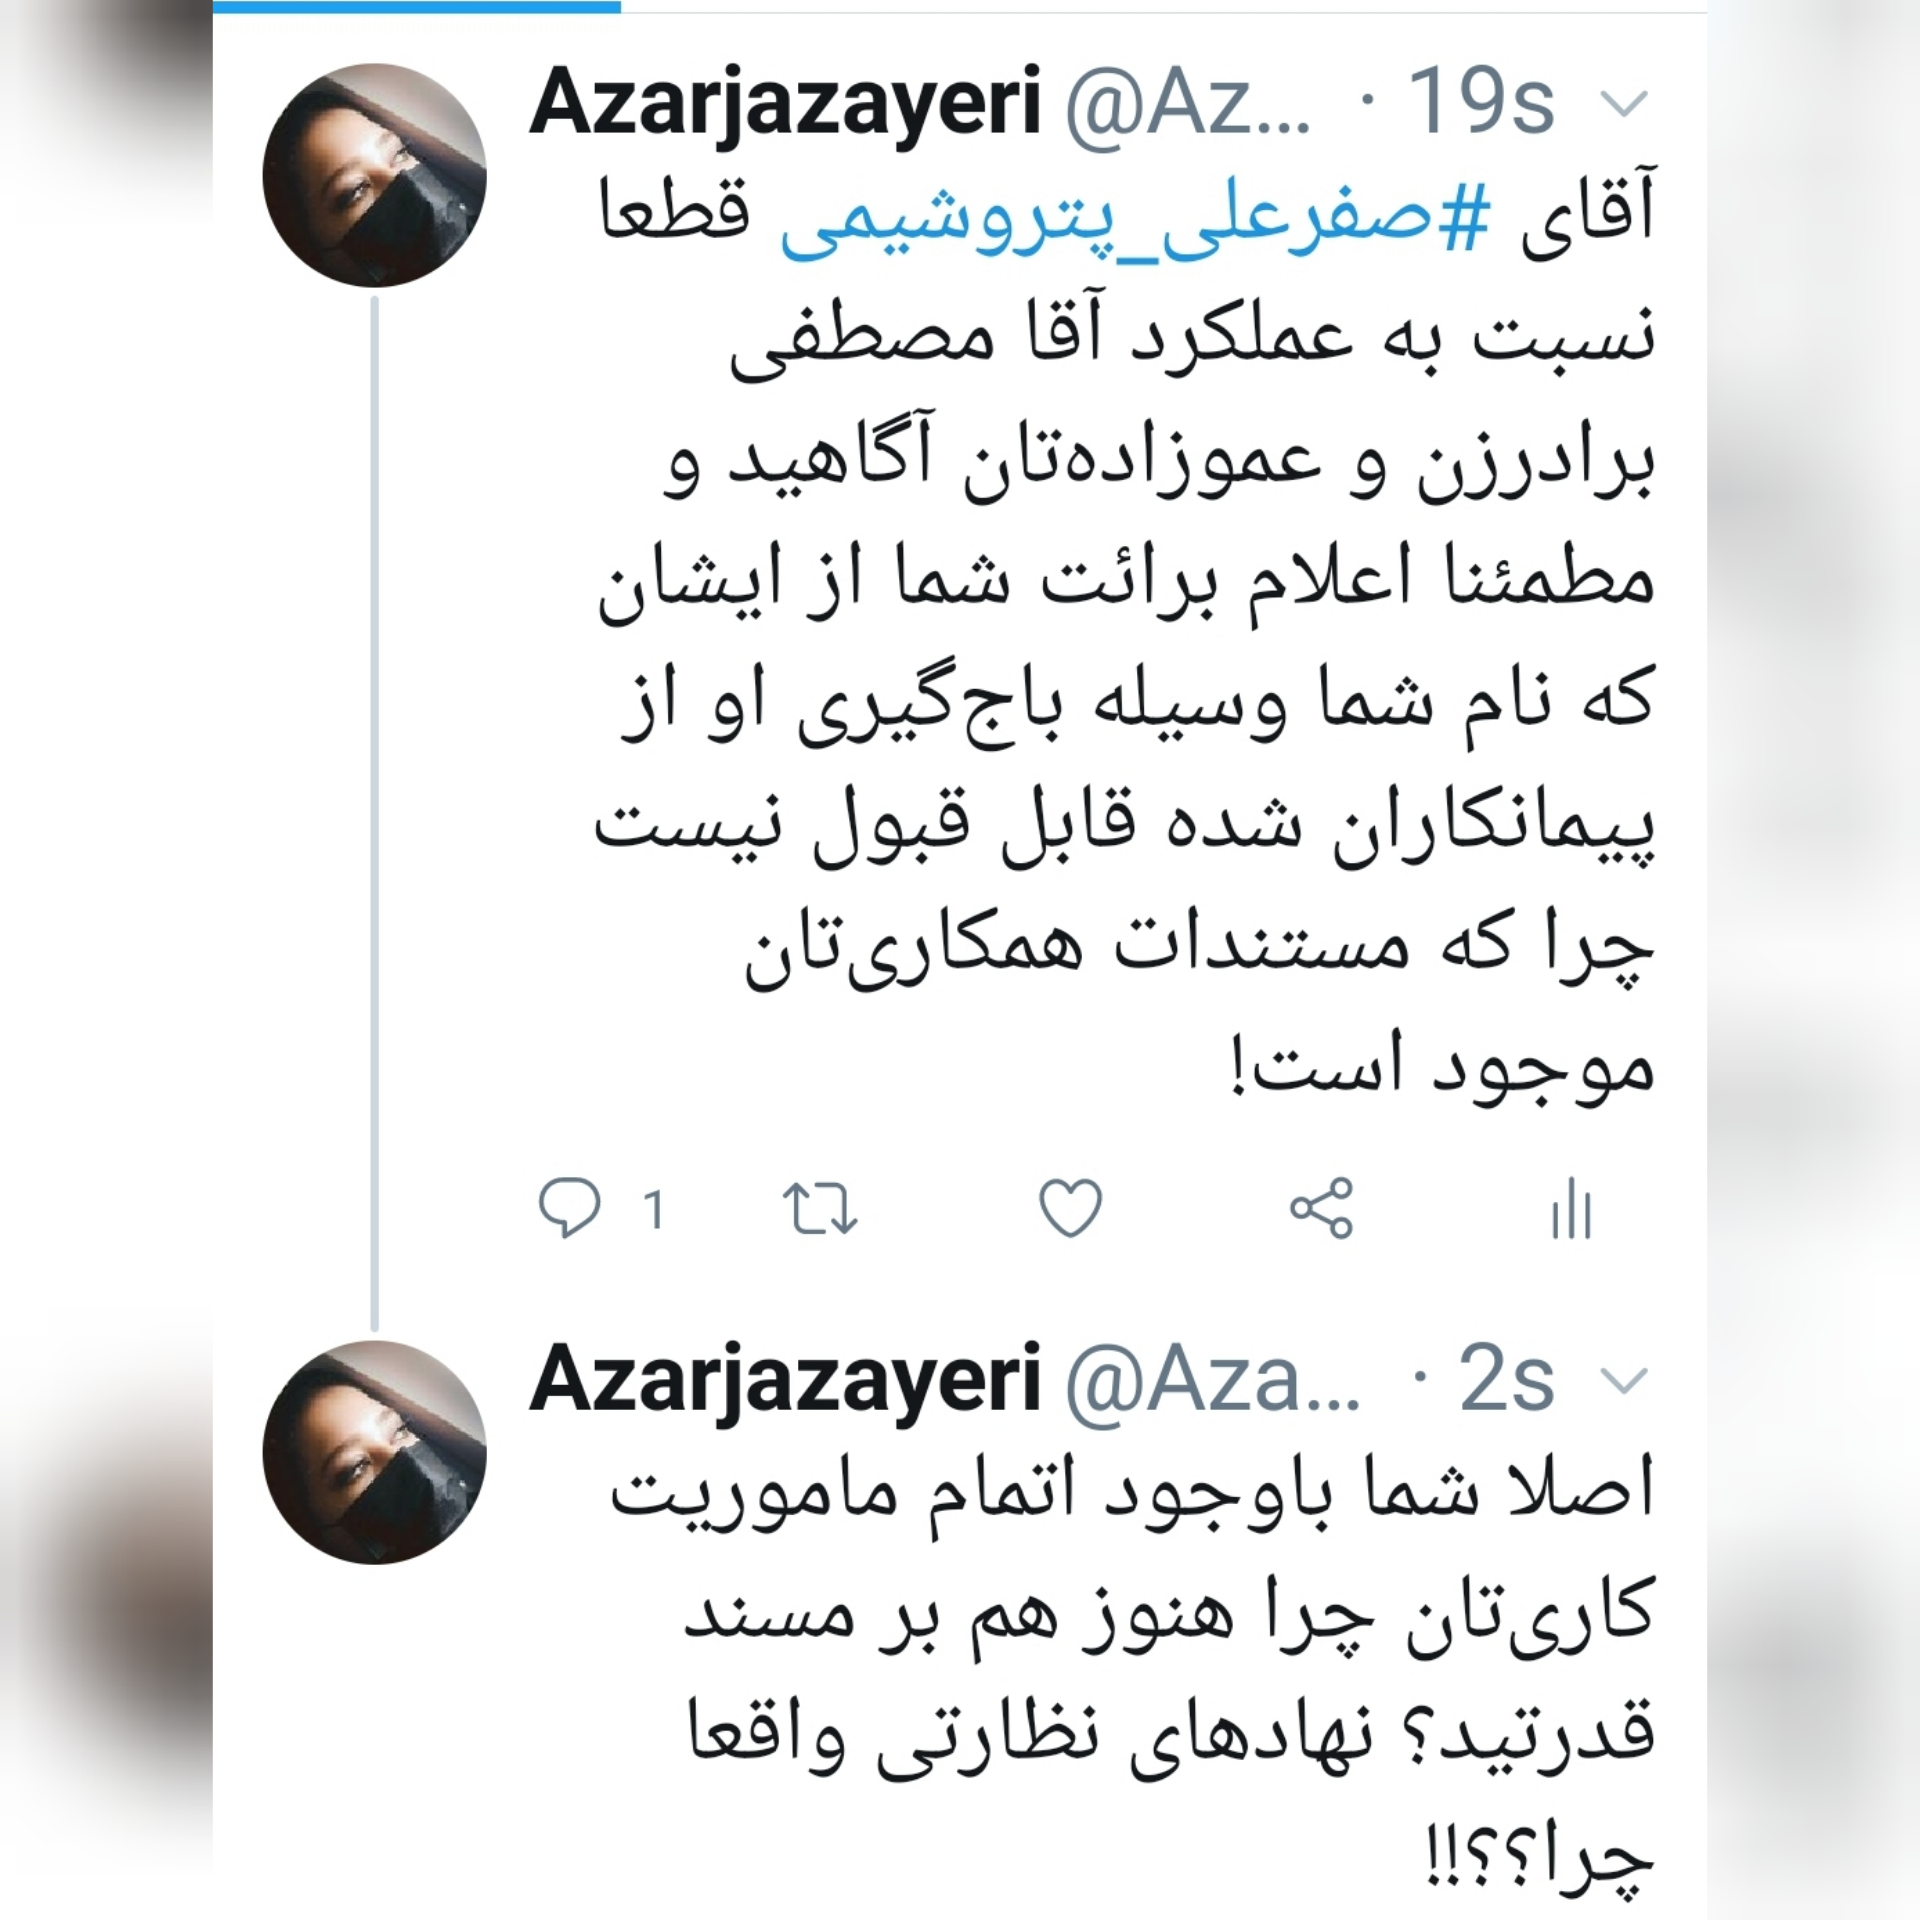Viewport: 1920px width, 1920px height.
Task: Open the first tweet's text body
Action: pos(1125,640)
